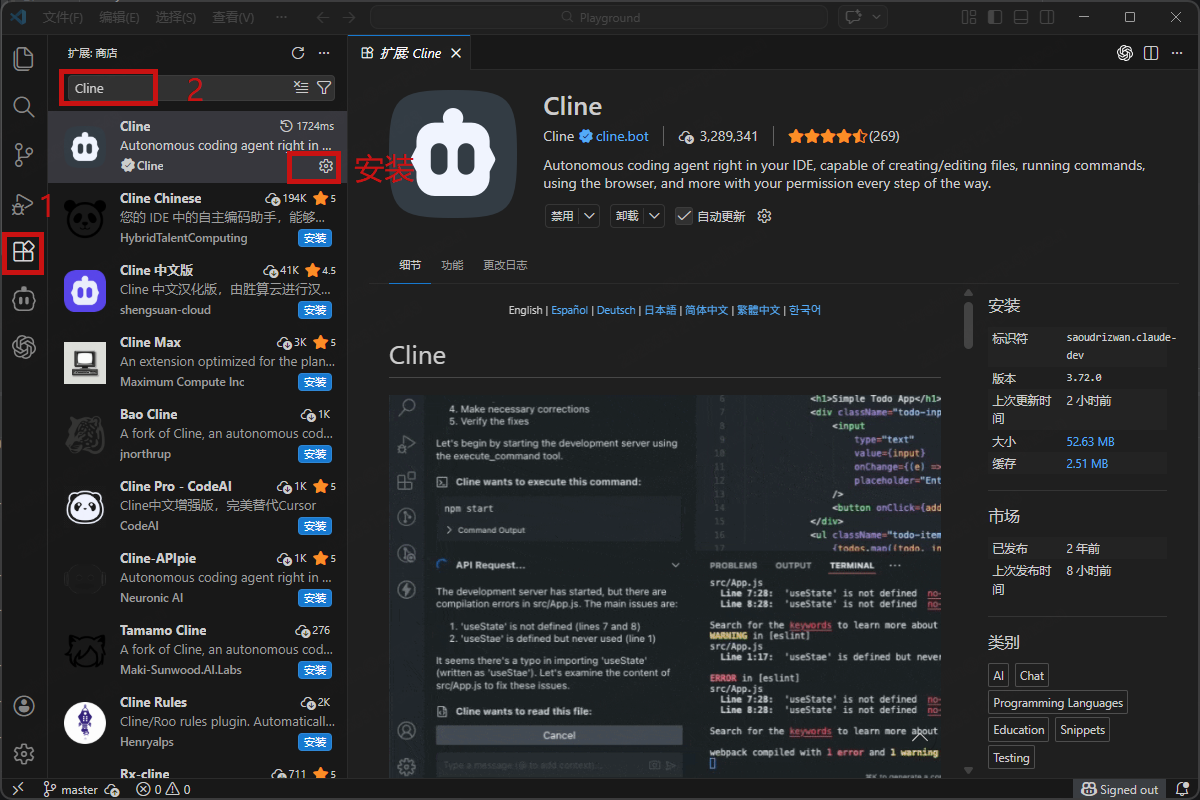
Task: Install the Cline Max extension
Action: (315, 382)
